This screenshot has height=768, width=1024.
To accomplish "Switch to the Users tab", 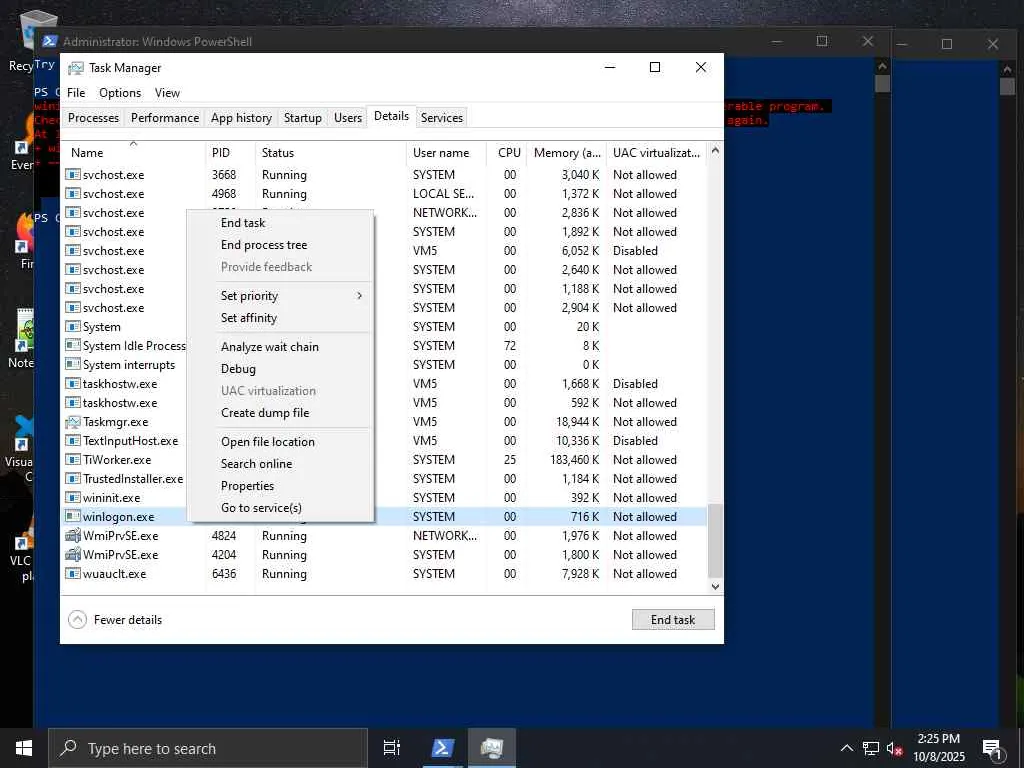I will pyautogui.click(x=347, y=118).
